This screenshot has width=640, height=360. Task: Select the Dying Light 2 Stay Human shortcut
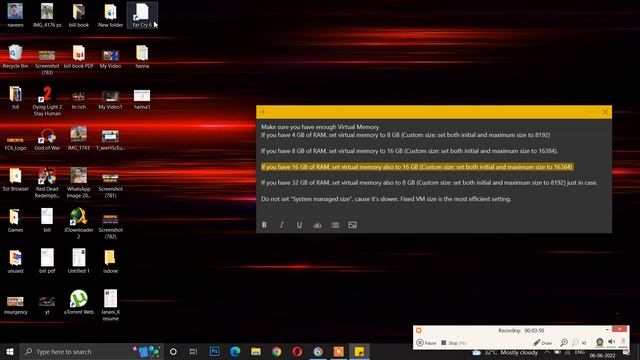47,101
